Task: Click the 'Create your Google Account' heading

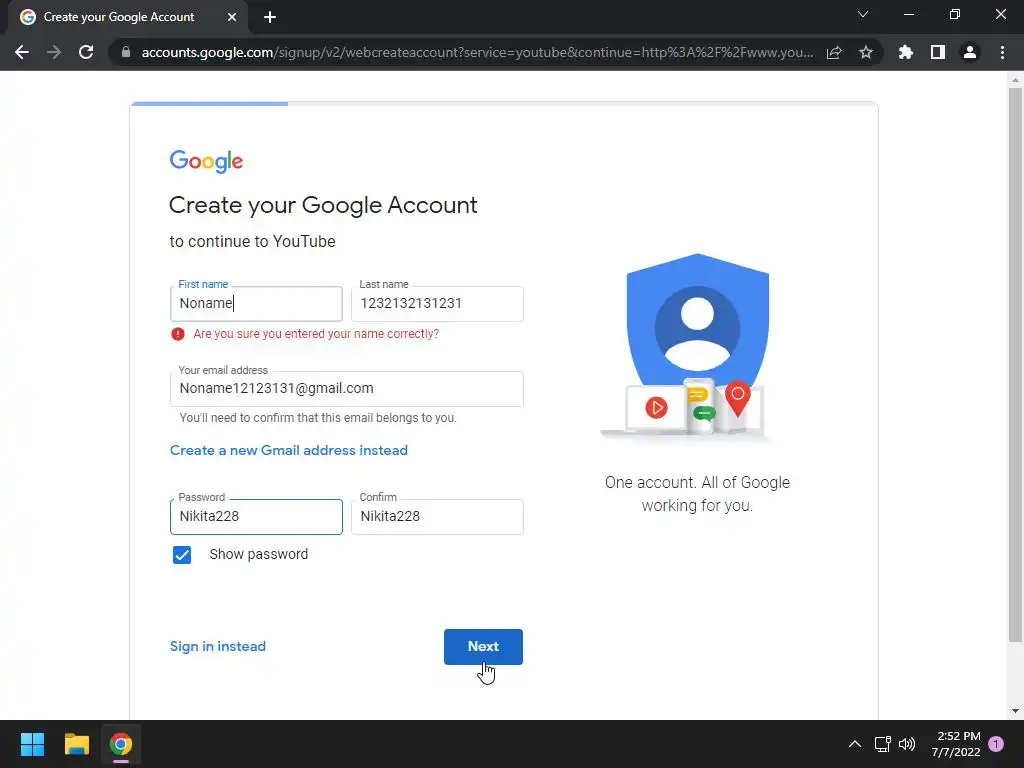Action: pos(323,205)
